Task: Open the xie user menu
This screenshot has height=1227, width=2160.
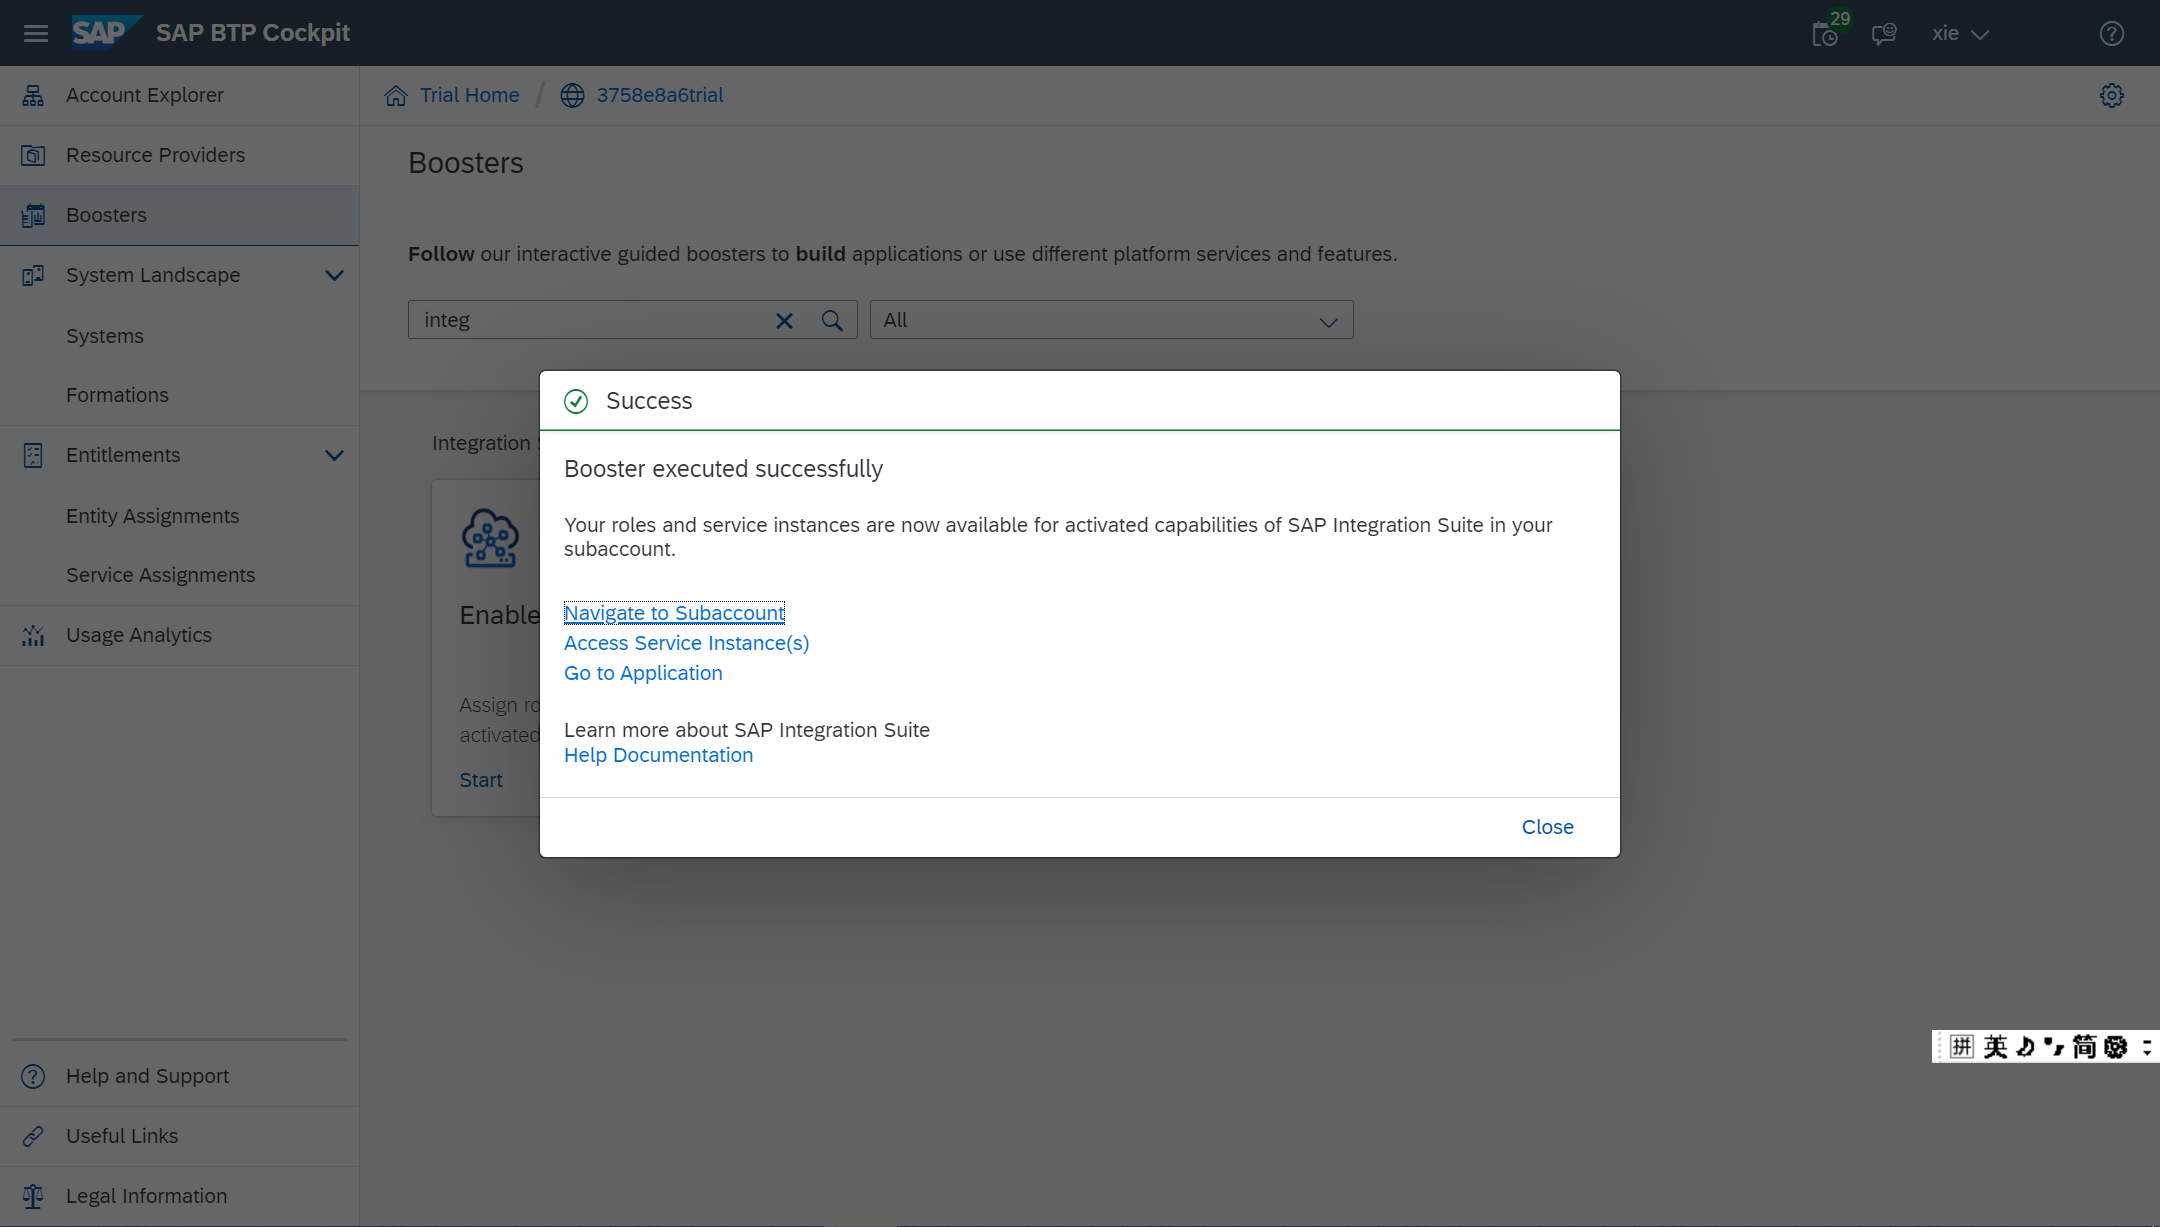Action: point(1959,34)
